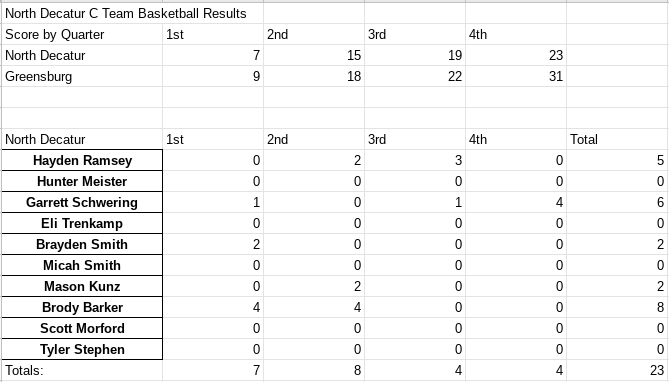The image size is (669, 382).
Task: Select the grand total cell showing 23
Action: (617, 370)
